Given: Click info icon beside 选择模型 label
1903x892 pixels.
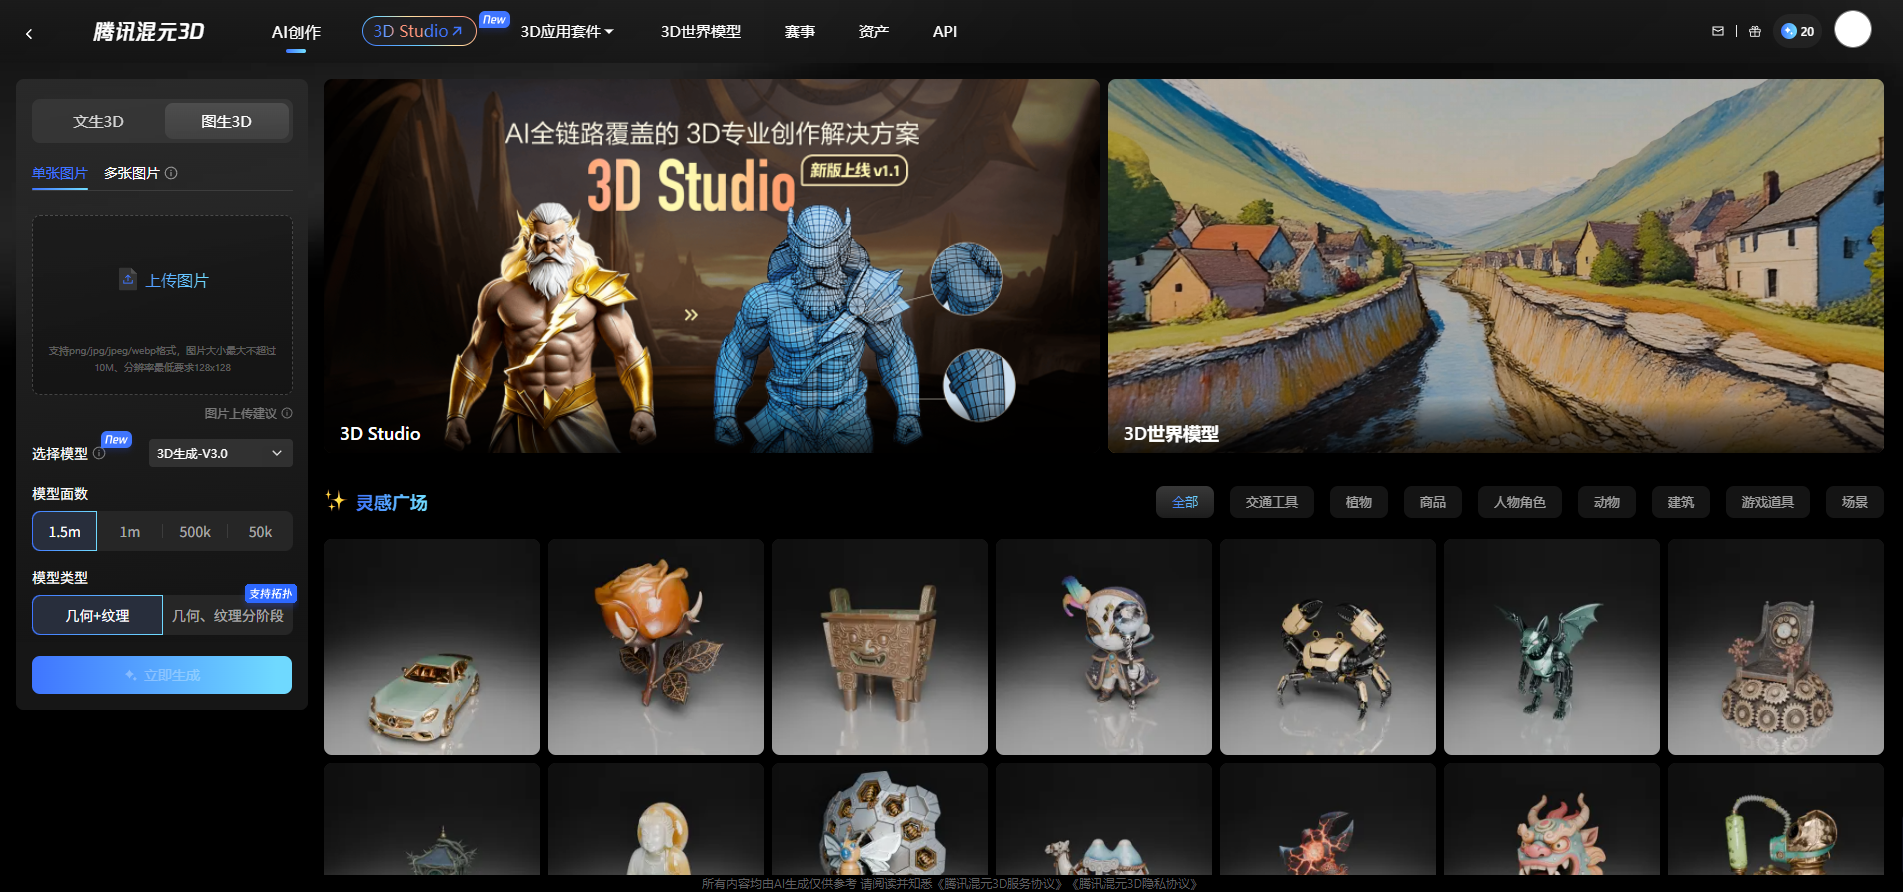Looking at the screenshot, I should (x=99, y=453).
